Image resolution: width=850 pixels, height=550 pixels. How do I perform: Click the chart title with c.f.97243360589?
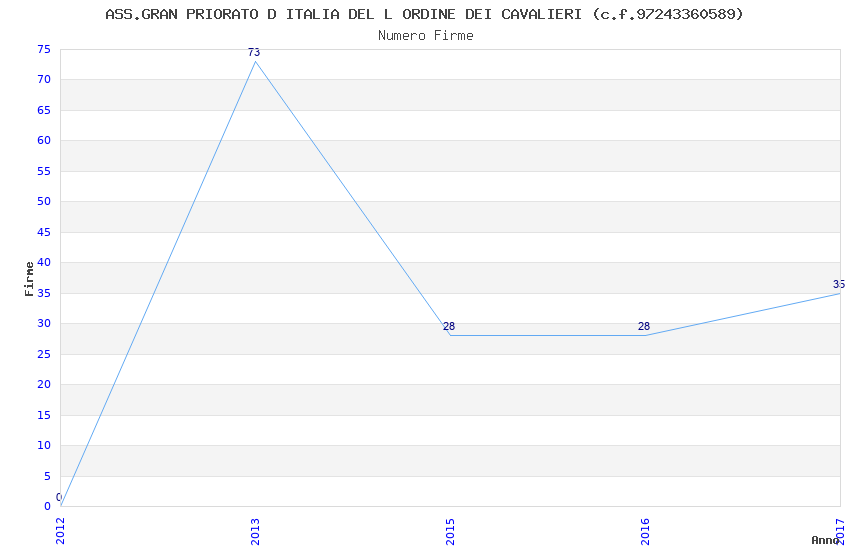tap(424, 15)
